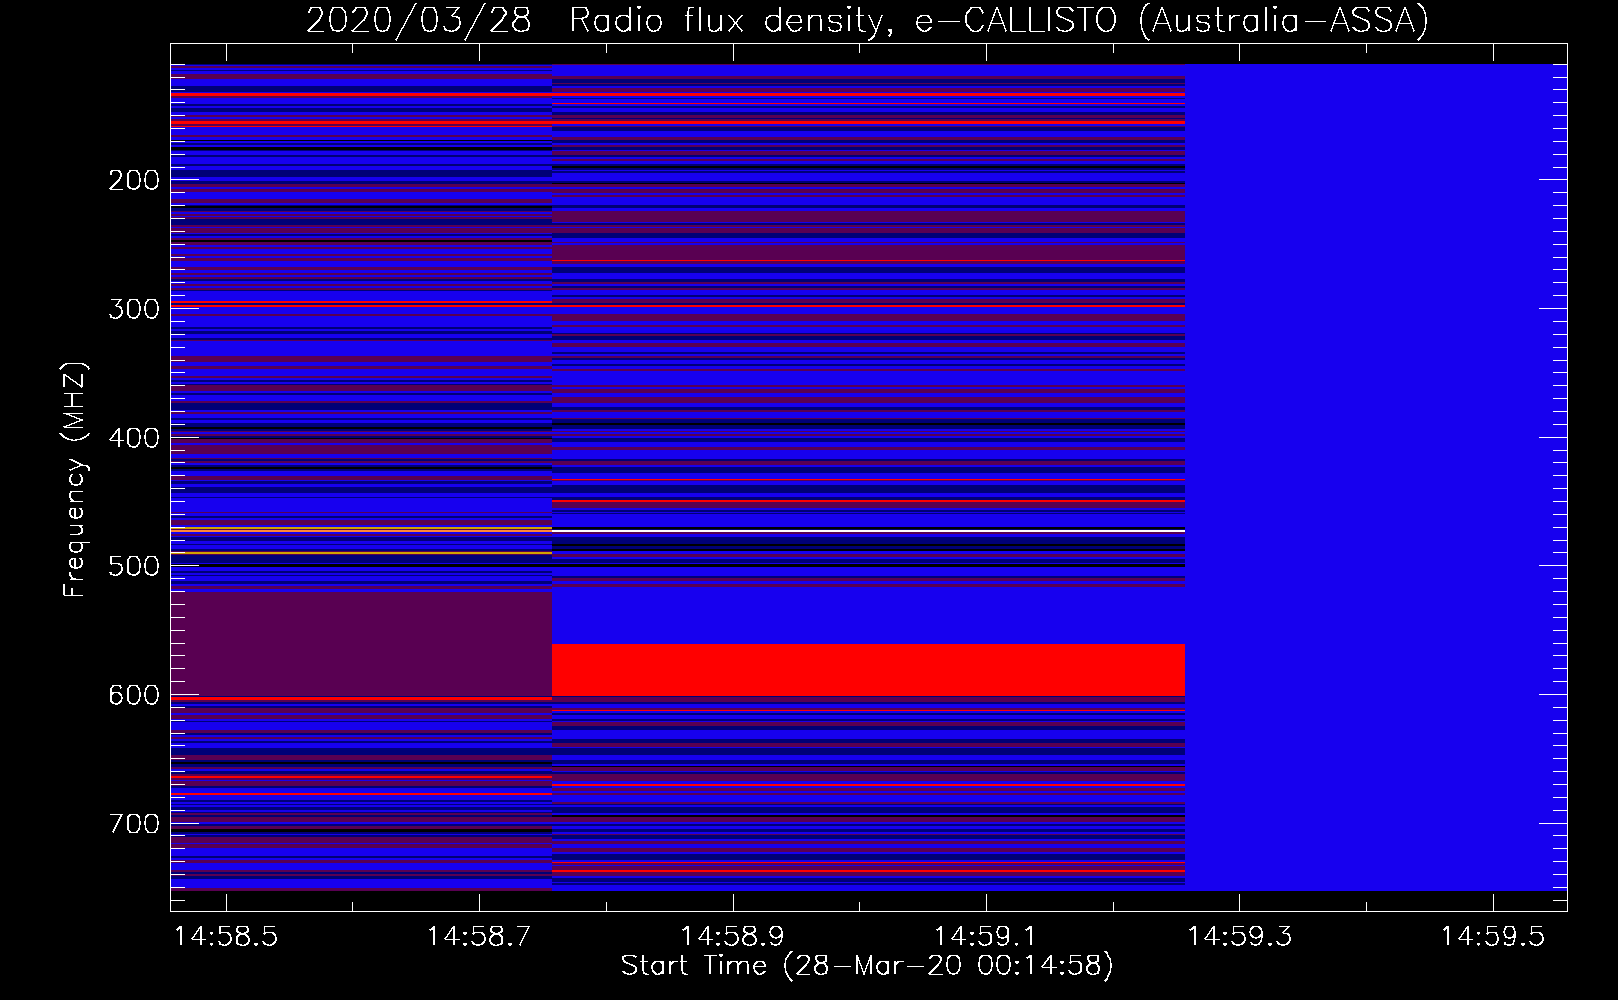Click the 500 frequency tick label

point(134,566)
